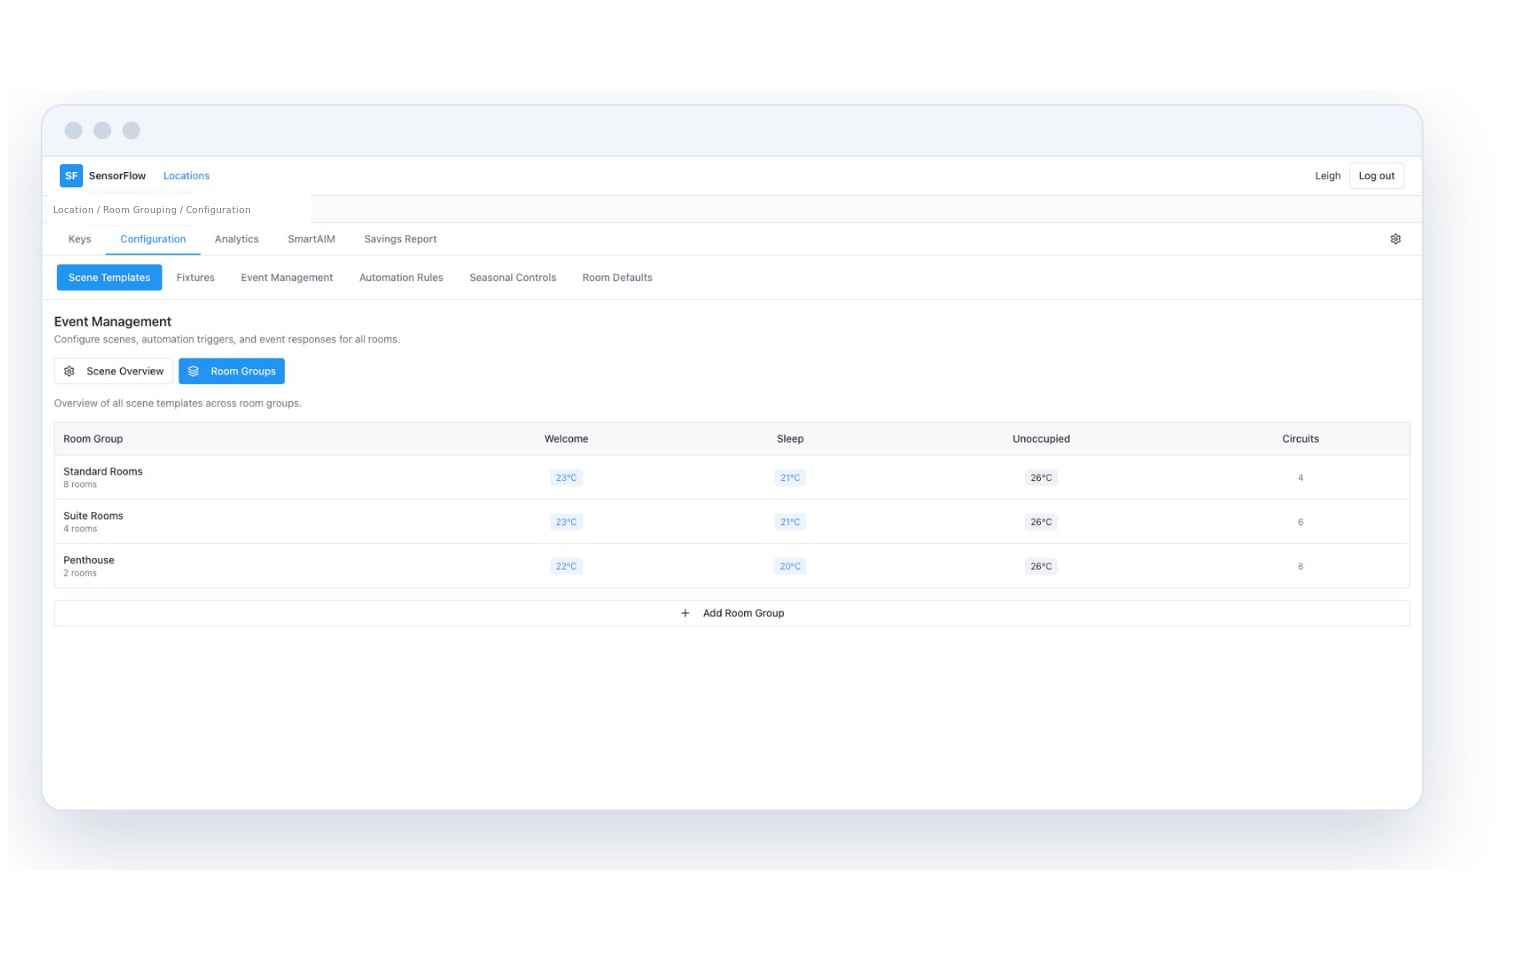The image size is (1536, 960).
Task: Open the Seasonal Controls sub-tab
Action: click(513, 278)
